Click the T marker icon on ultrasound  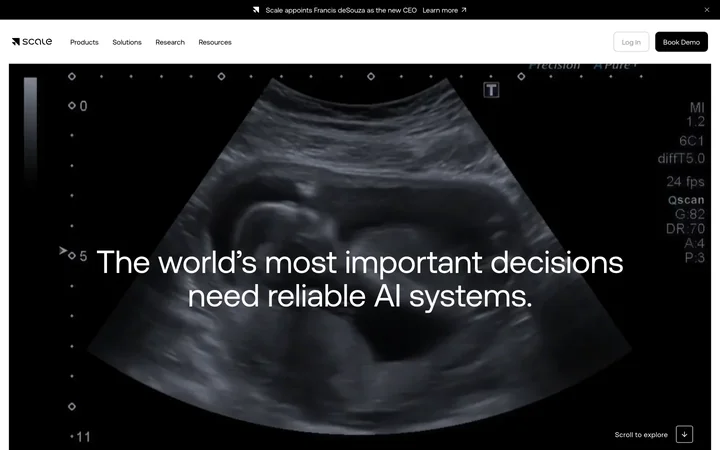click(x=491, y=90)
